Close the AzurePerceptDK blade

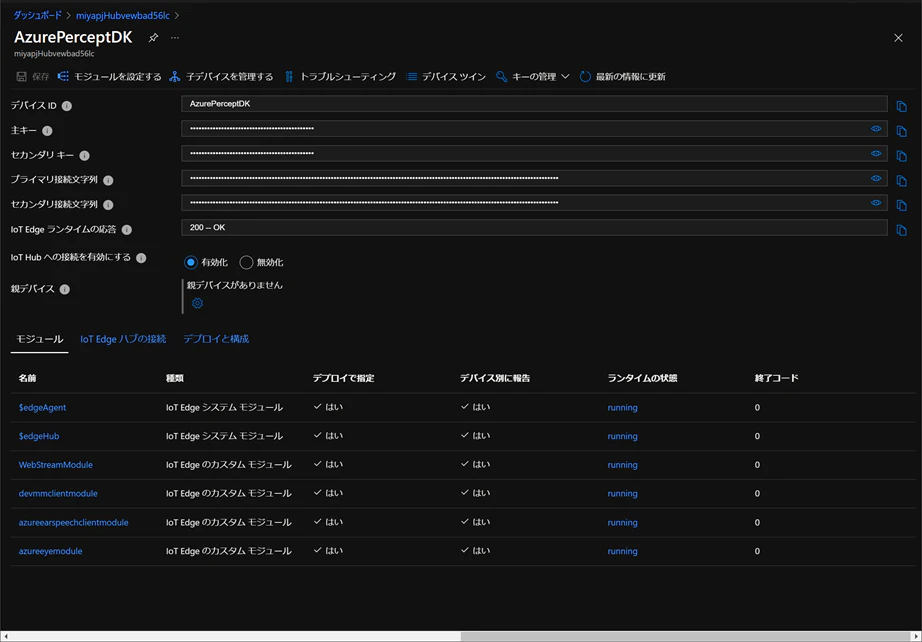tap(898, 38)
